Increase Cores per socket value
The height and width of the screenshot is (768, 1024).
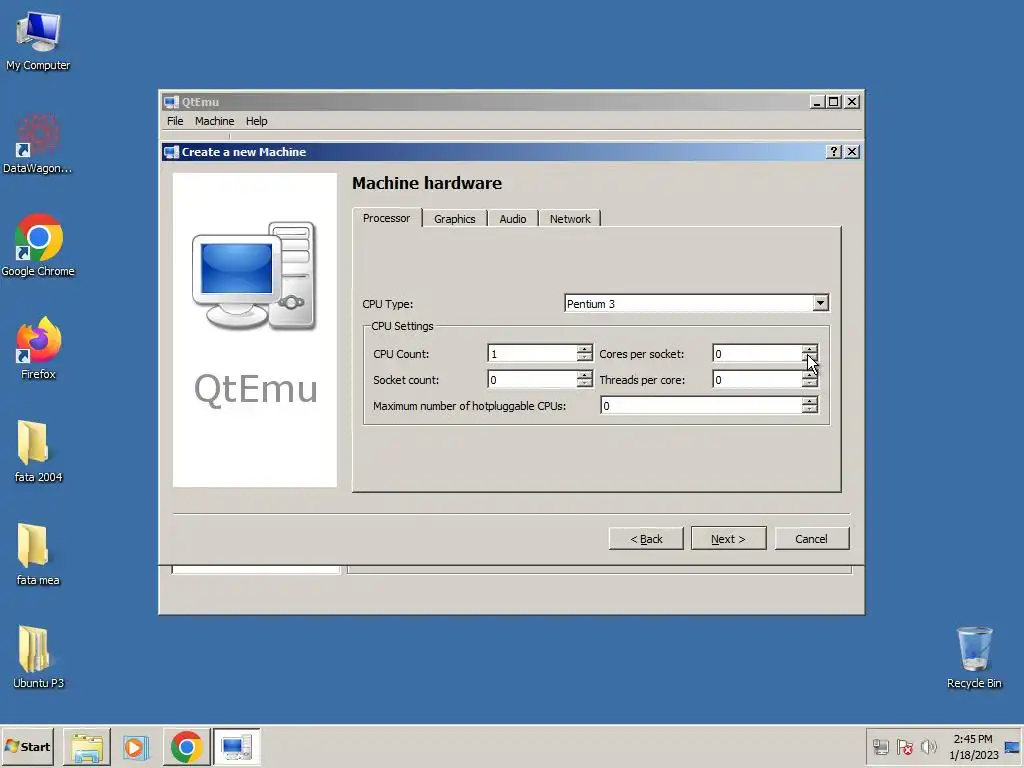pos(810,349)
